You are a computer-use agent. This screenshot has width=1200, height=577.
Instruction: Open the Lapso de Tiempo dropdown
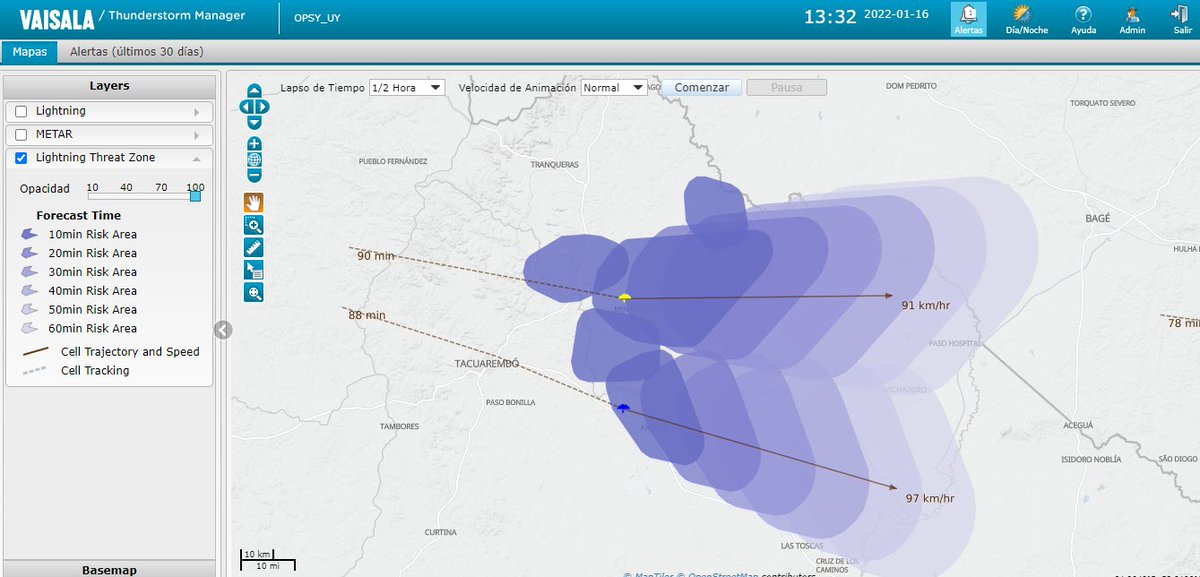(407, 87)
